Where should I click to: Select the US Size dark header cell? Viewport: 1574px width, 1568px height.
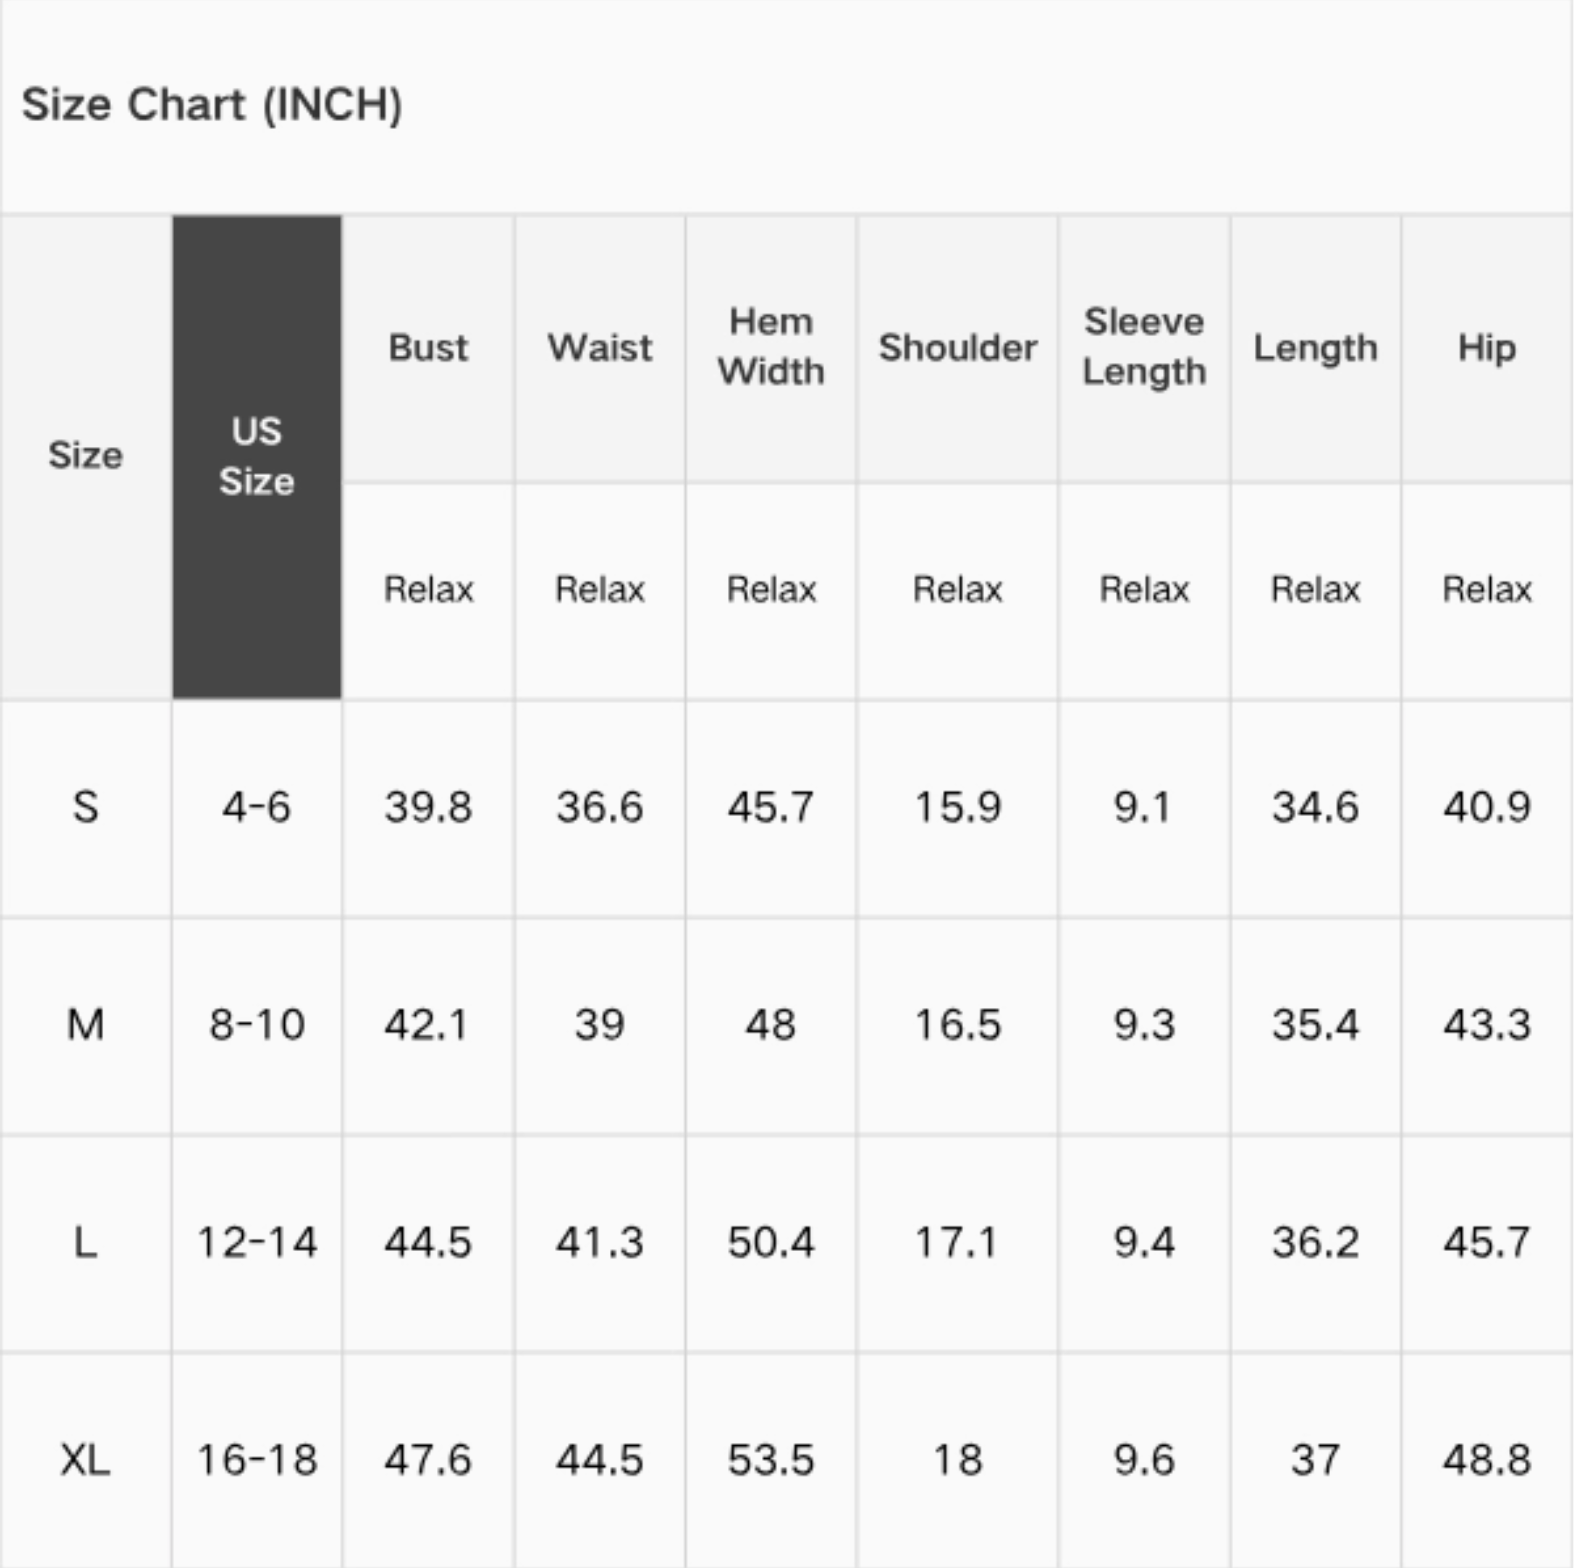(x=257, y=457)
